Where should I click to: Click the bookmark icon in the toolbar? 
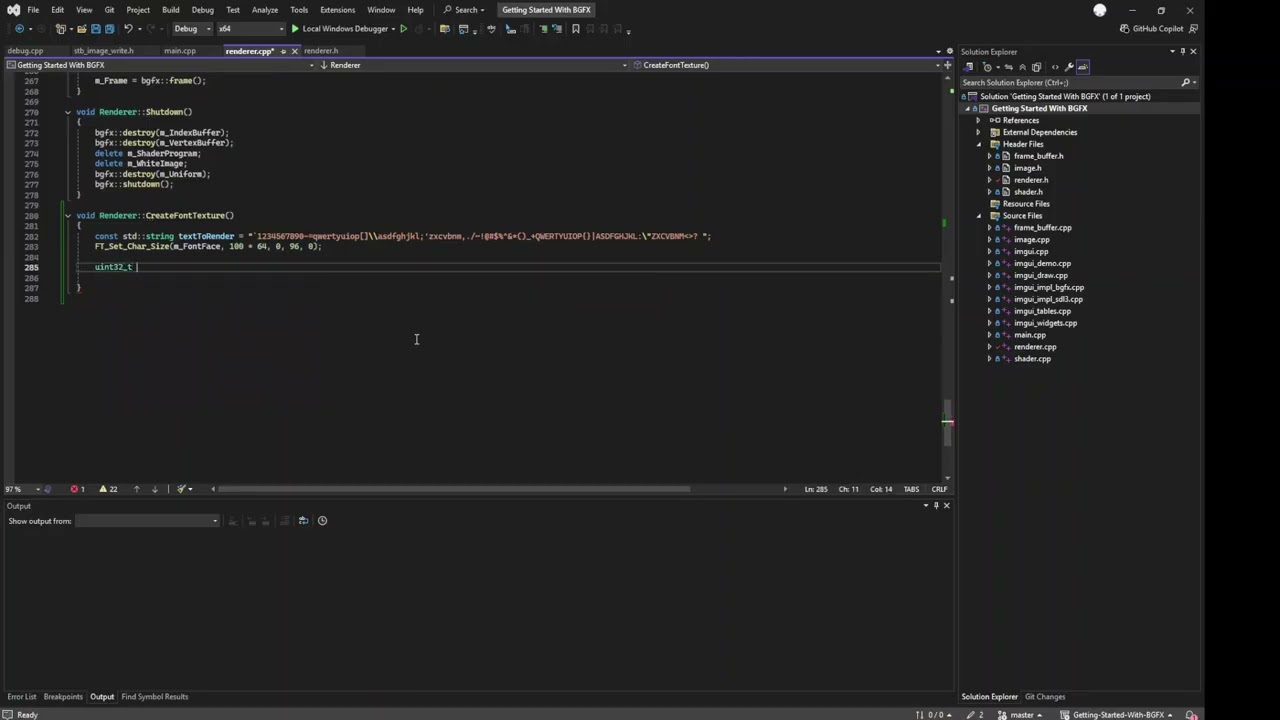(x=575, y=29)
